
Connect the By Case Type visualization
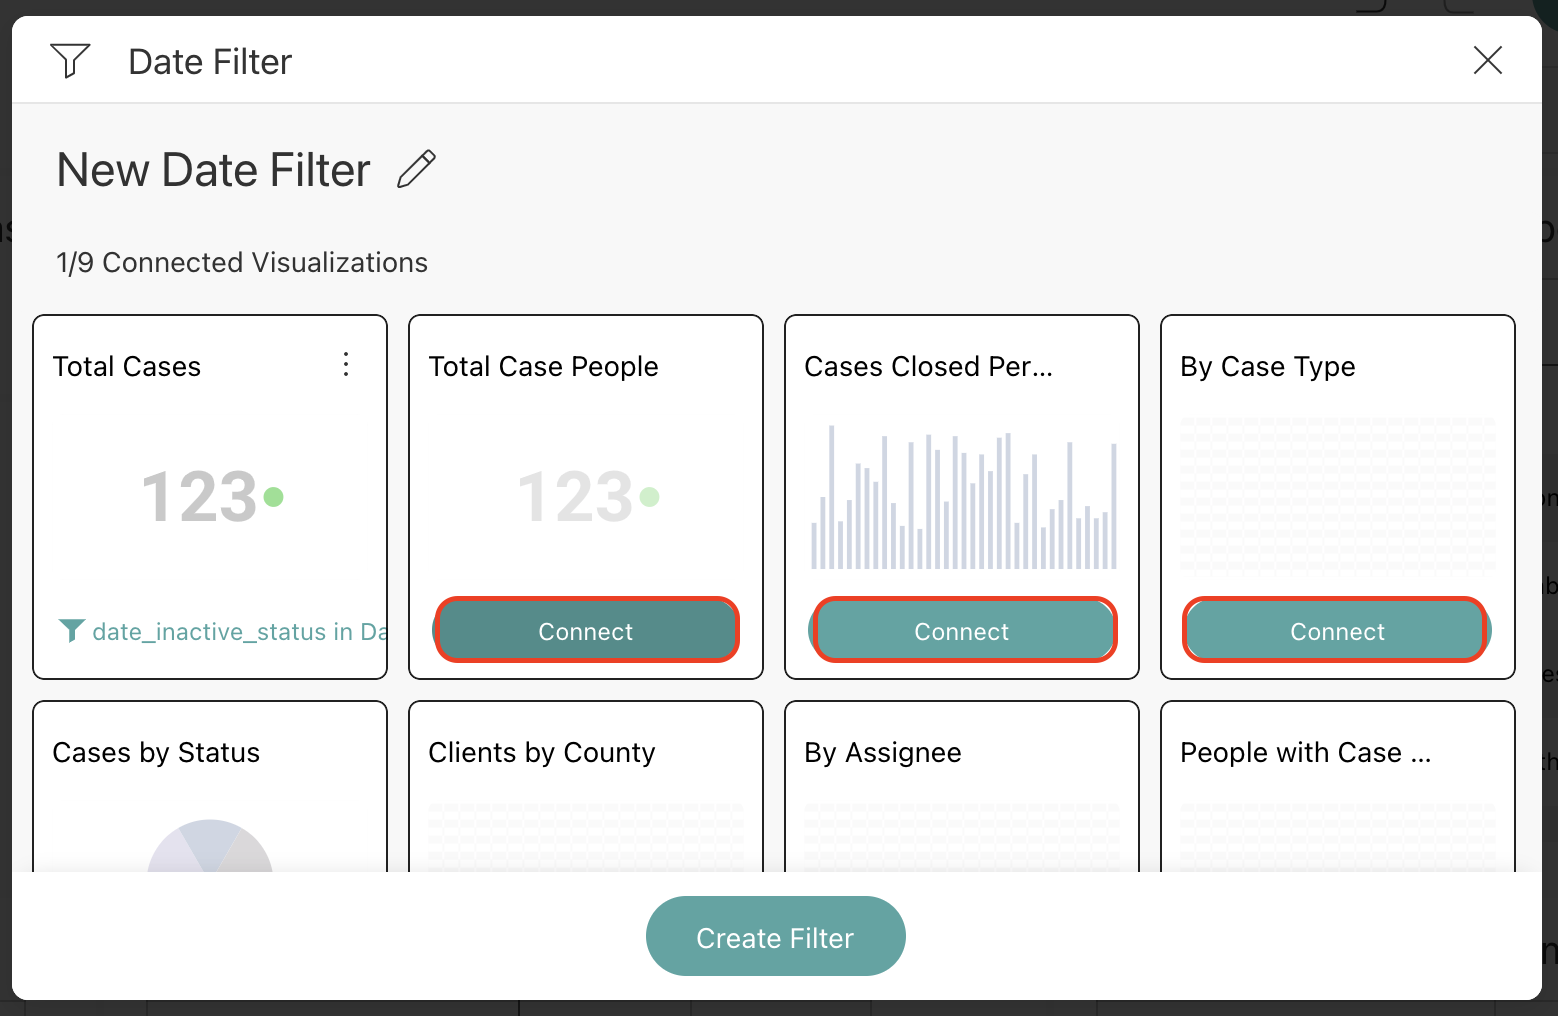point(1337,630)
